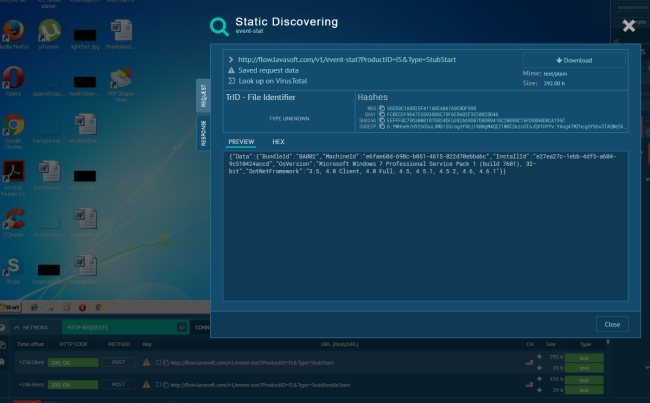Open the Opera desktop shortcut
Screen dimensions: 650x403
point(13,81)
